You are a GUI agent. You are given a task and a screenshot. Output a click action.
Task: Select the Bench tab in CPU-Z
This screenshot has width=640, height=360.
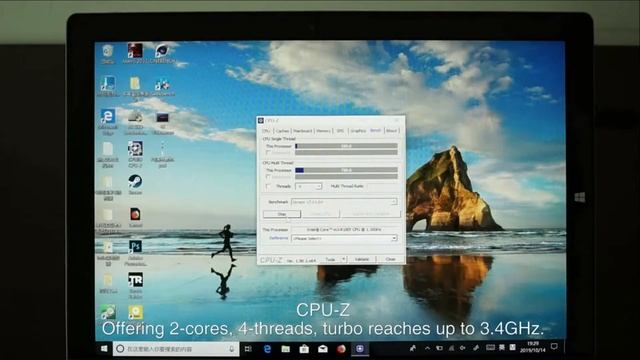(376, 130)
